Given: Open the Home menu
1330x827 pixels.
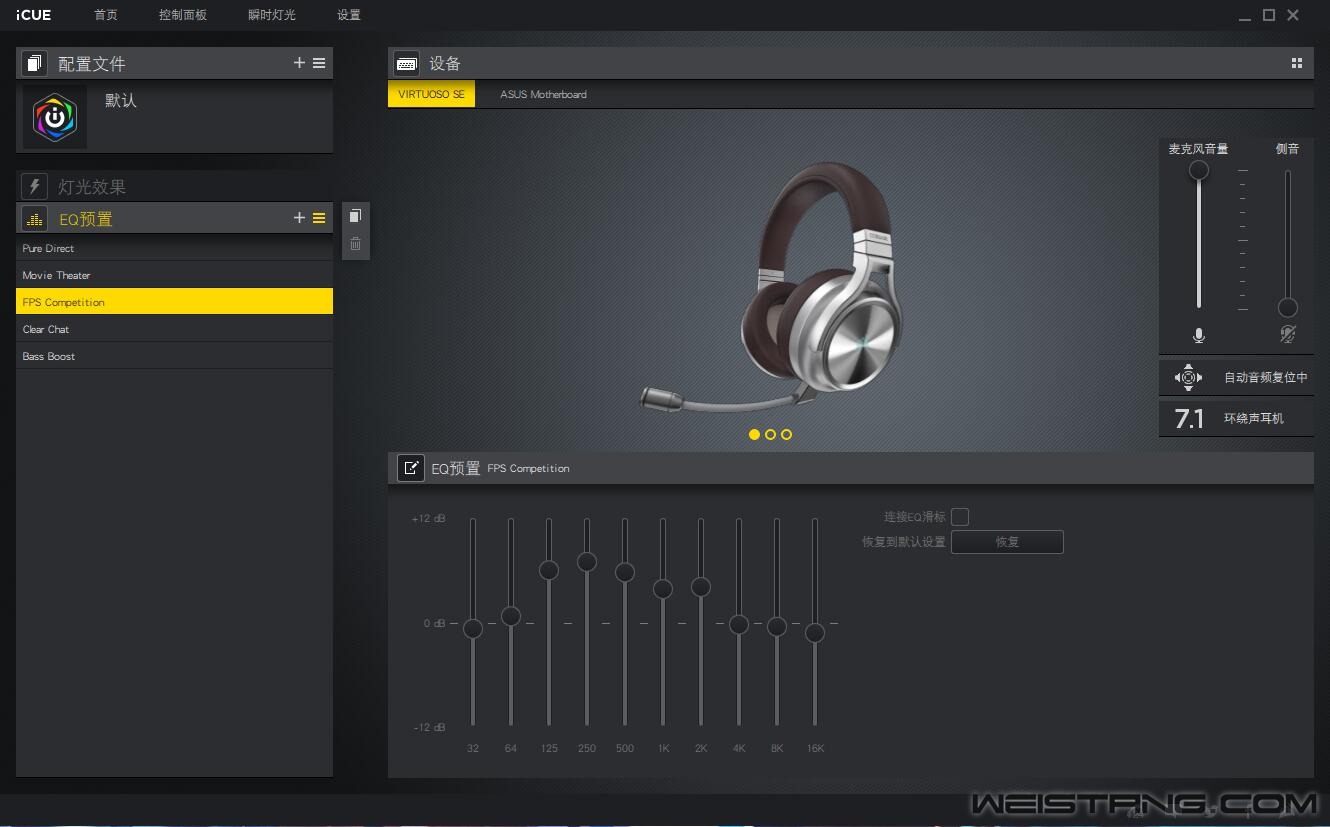Looking at the screenshot, I should [106, 15].
